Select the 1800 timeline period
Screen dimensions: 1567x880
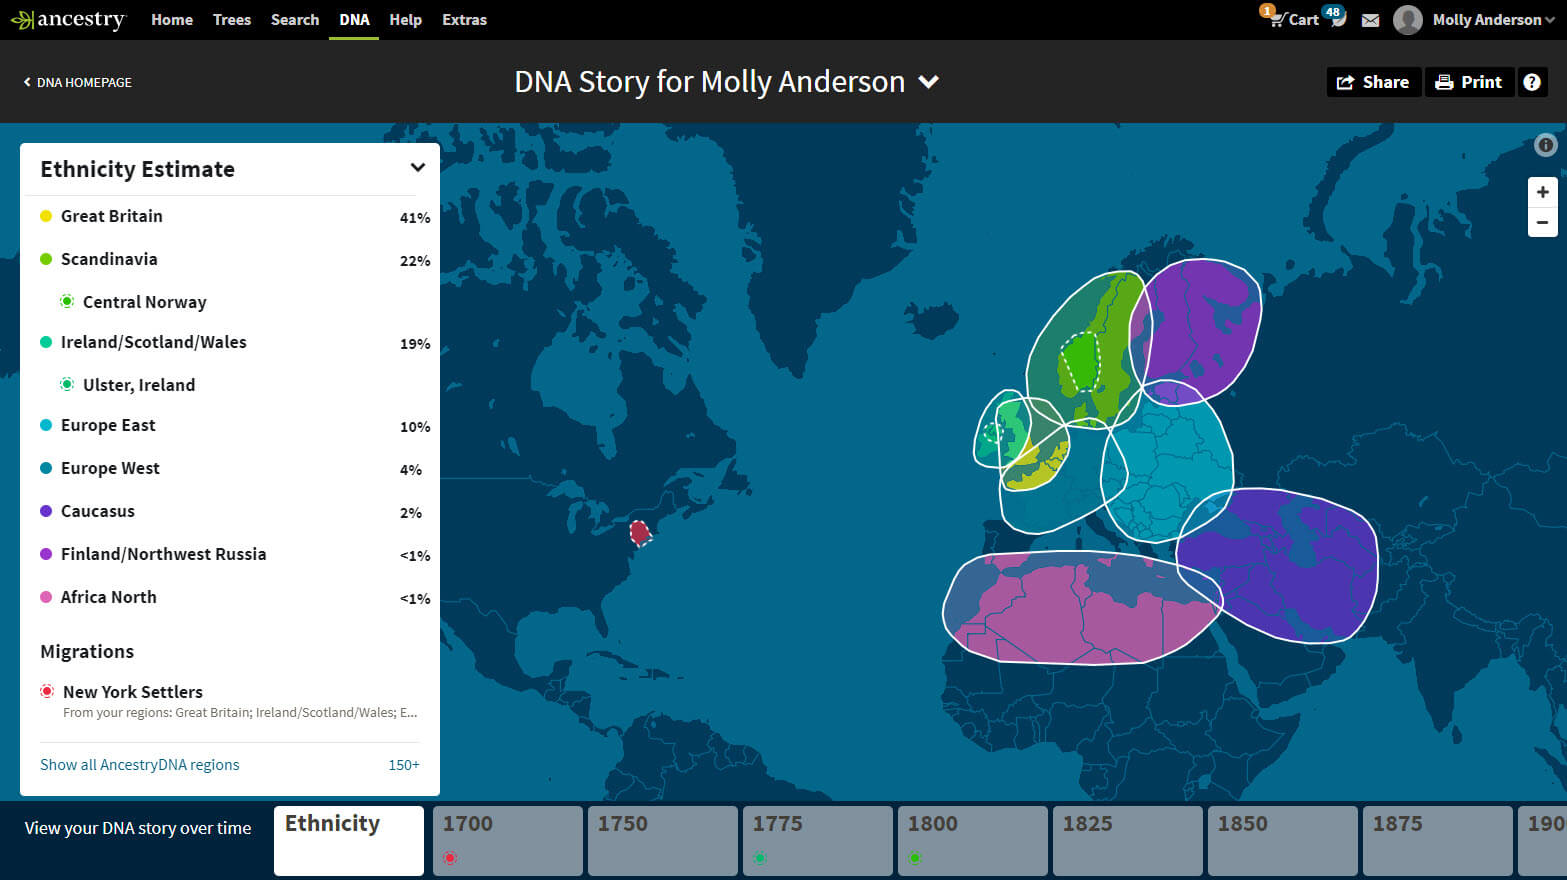[x=973, y=841]
